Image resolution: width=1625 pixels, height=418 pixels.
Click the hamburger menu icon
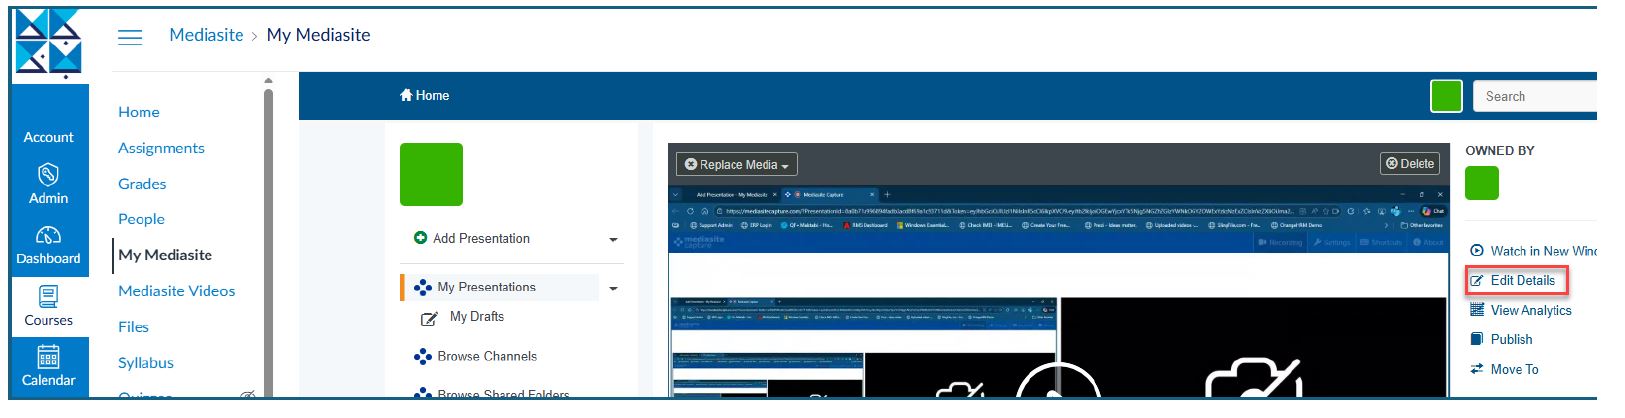tap(130, 37)
